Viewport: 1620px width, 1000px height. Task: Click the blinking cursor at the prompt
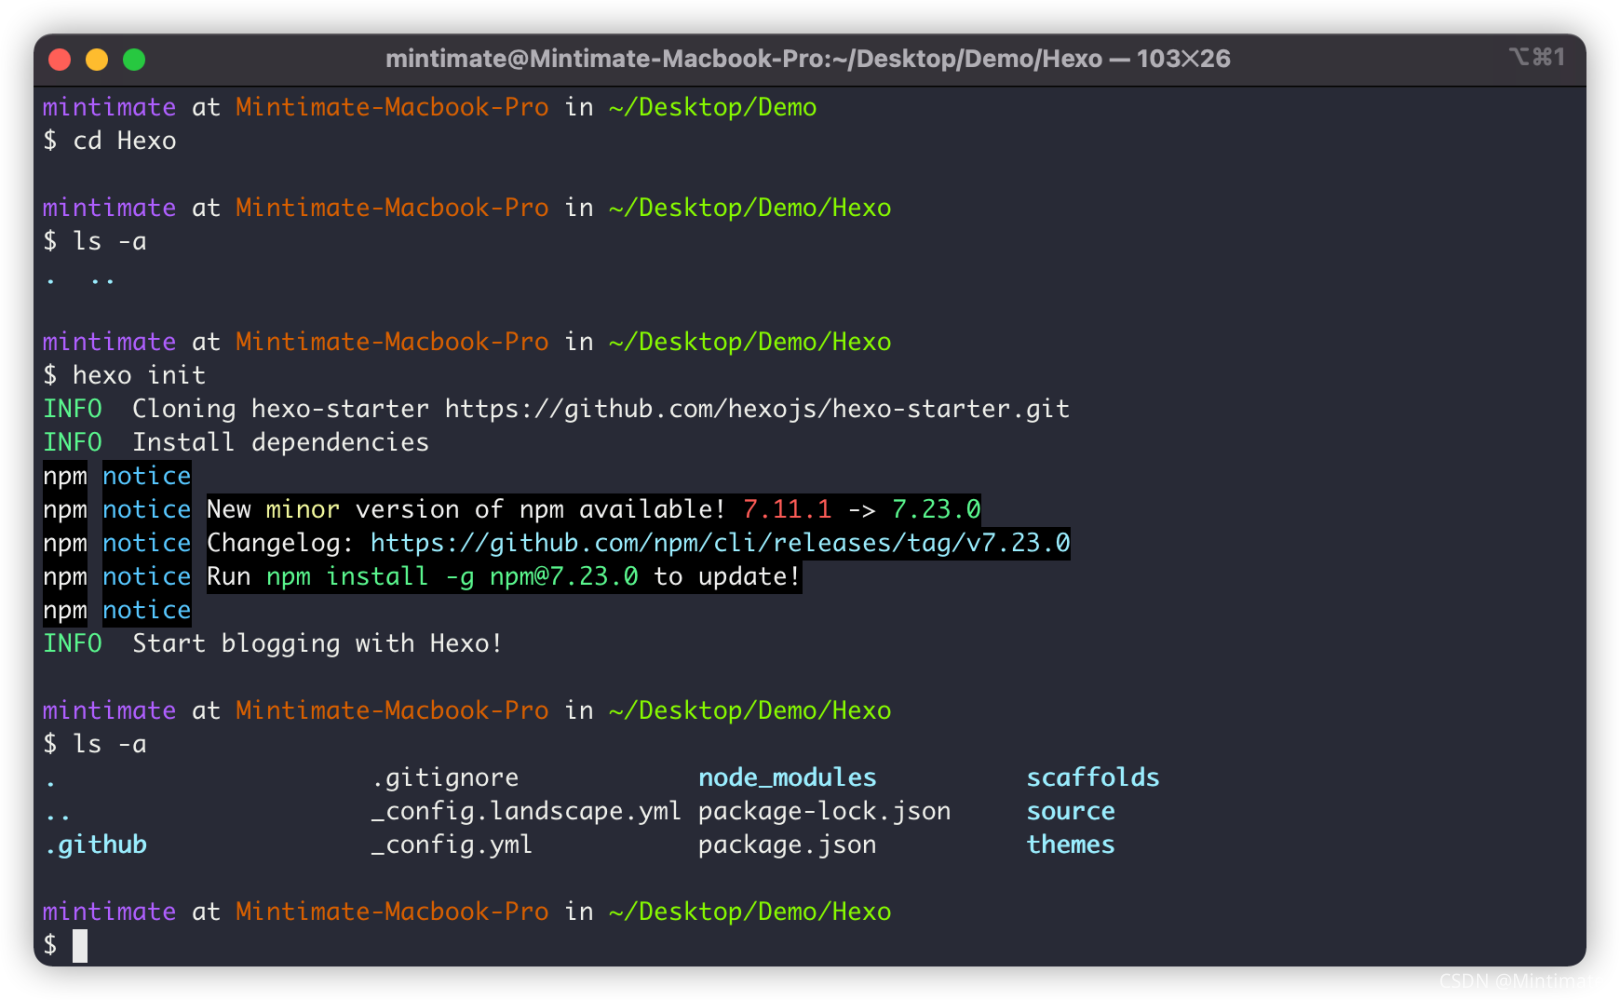[80, 945]
